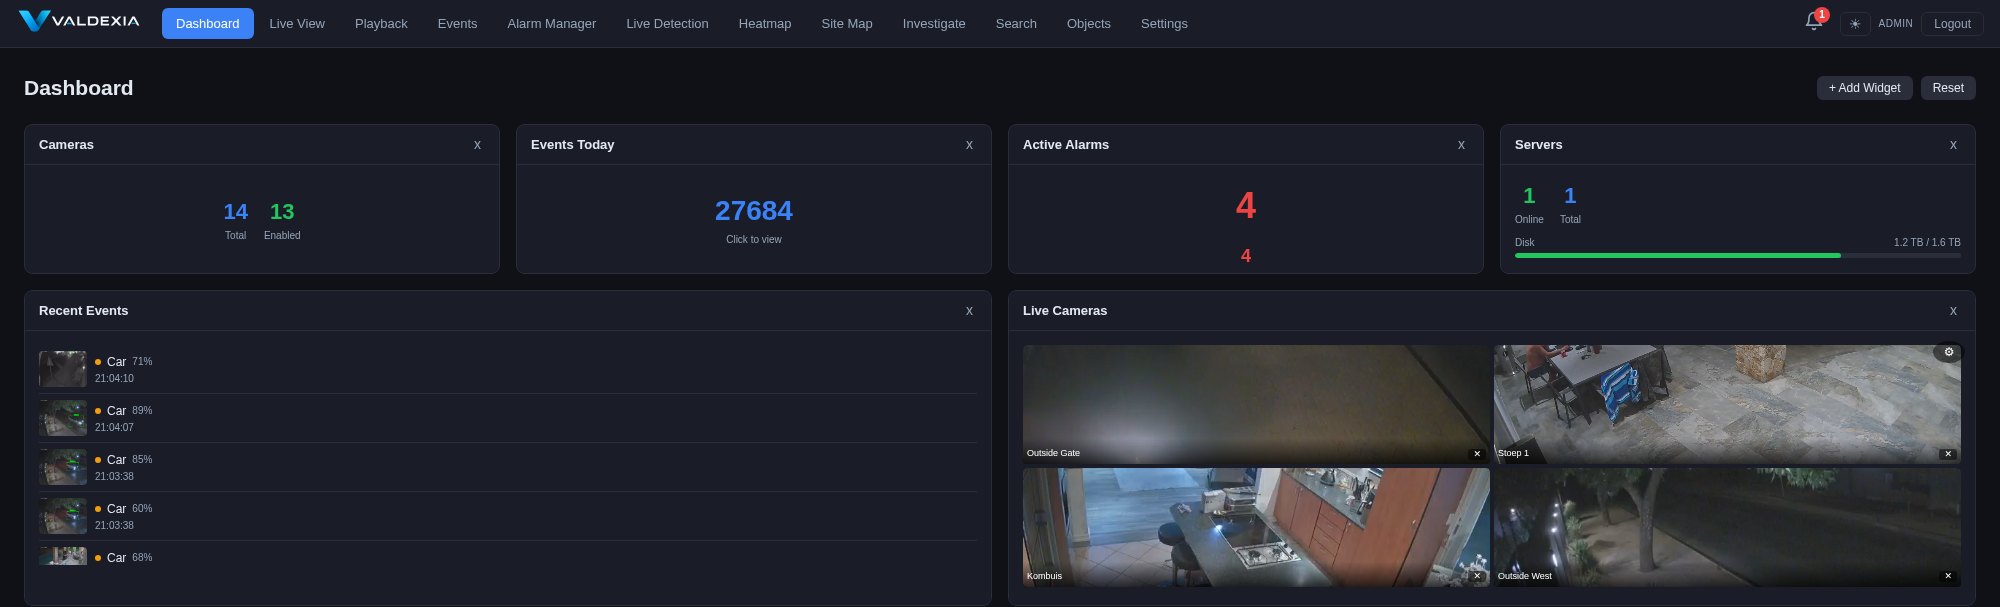The height and width of the screenshot is (607, 2000).
Task: Close the Live Cameras widget
Action: [x=1953, y=311]
